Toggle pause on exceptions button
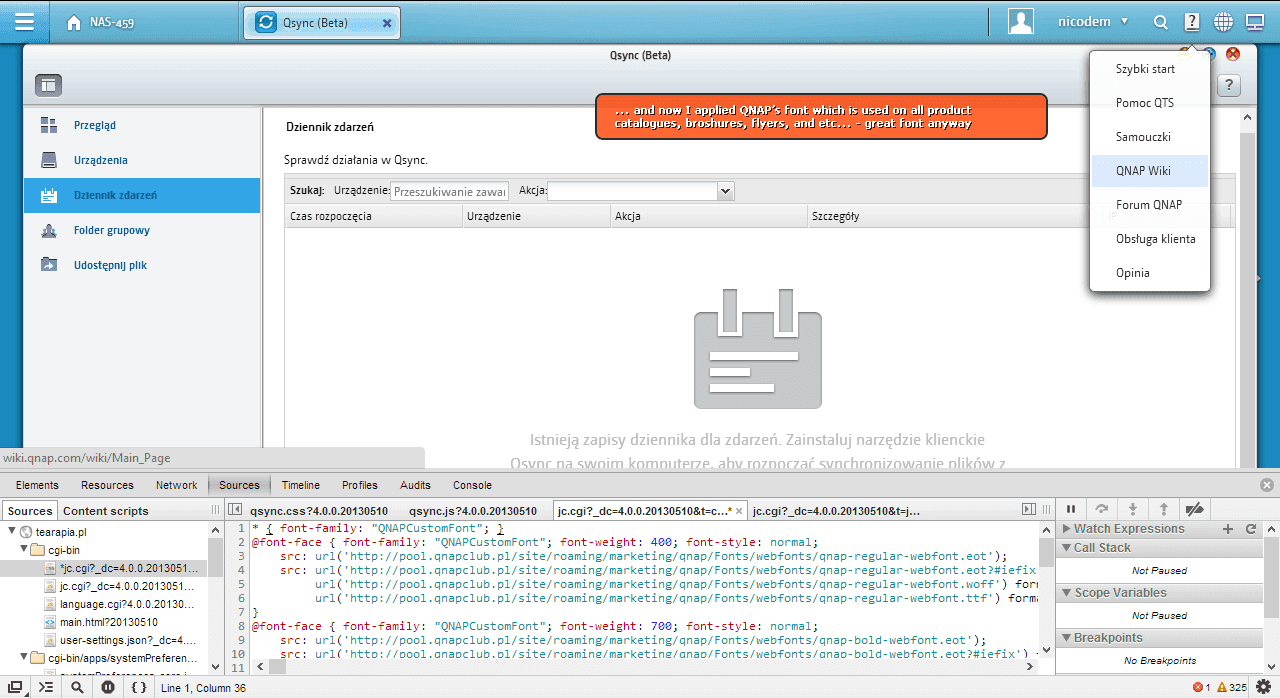 point(108,688)
